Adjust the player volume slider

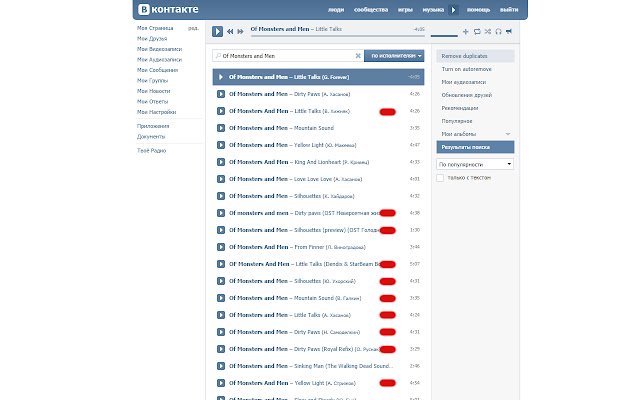[444, 36]
